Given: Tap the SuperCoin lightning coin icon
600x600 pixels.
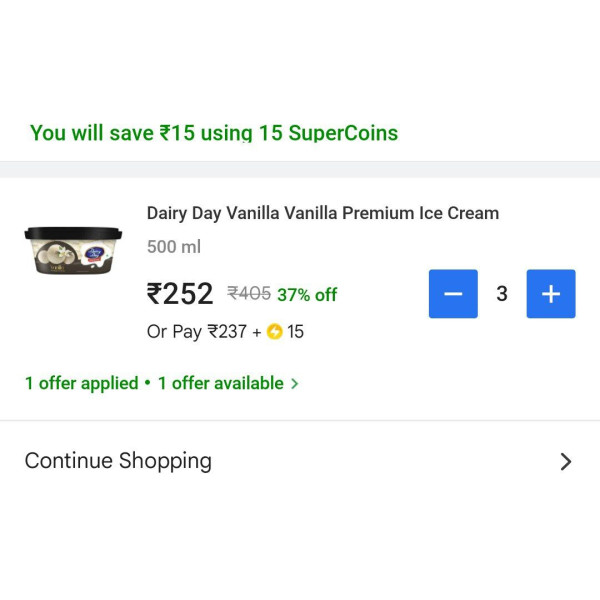Looking at the screenshot, I should coord(274,331).
